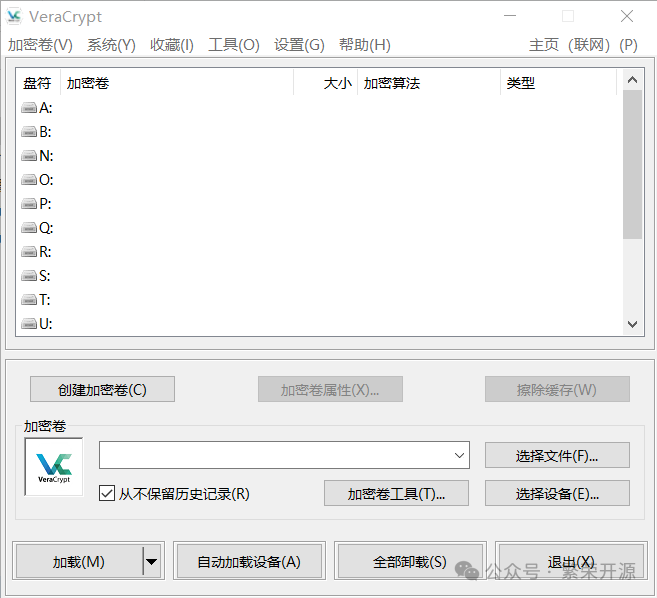Screen dimensions: 657x598
Task: Select the P: drive slot icon
Action: (x=29, y=204)
